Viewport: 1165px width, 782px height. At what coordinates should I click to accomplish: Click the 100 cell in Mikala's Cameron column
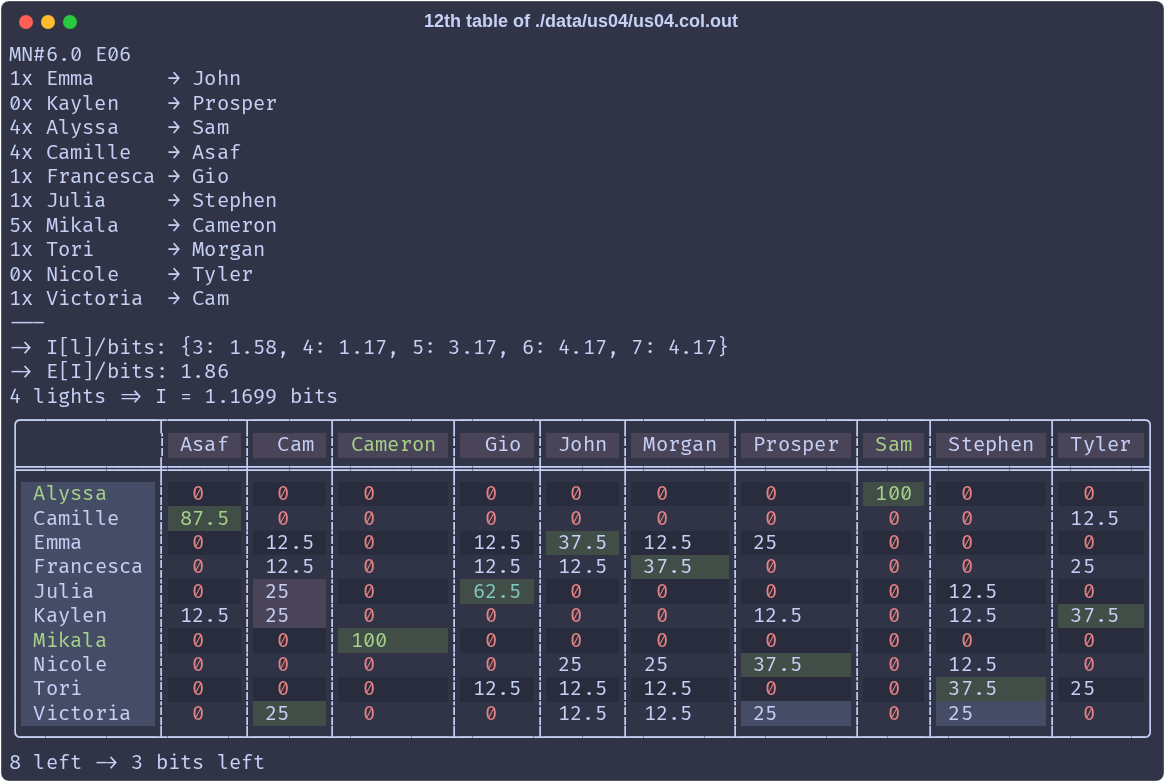[x=393, y=640]
